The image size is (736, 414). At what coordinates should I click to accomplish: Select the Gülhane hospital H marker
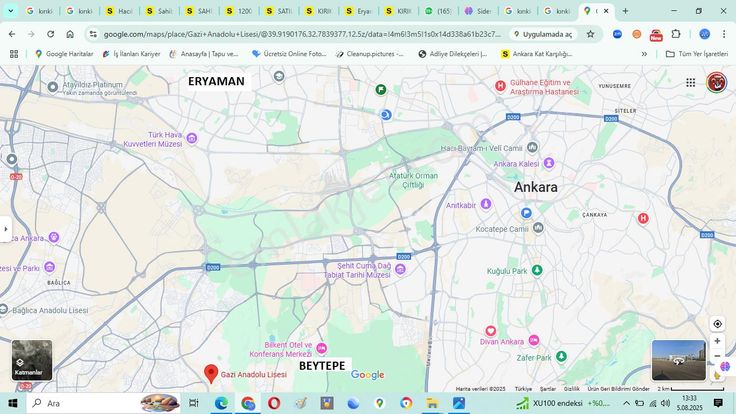[x=500, y=86]
